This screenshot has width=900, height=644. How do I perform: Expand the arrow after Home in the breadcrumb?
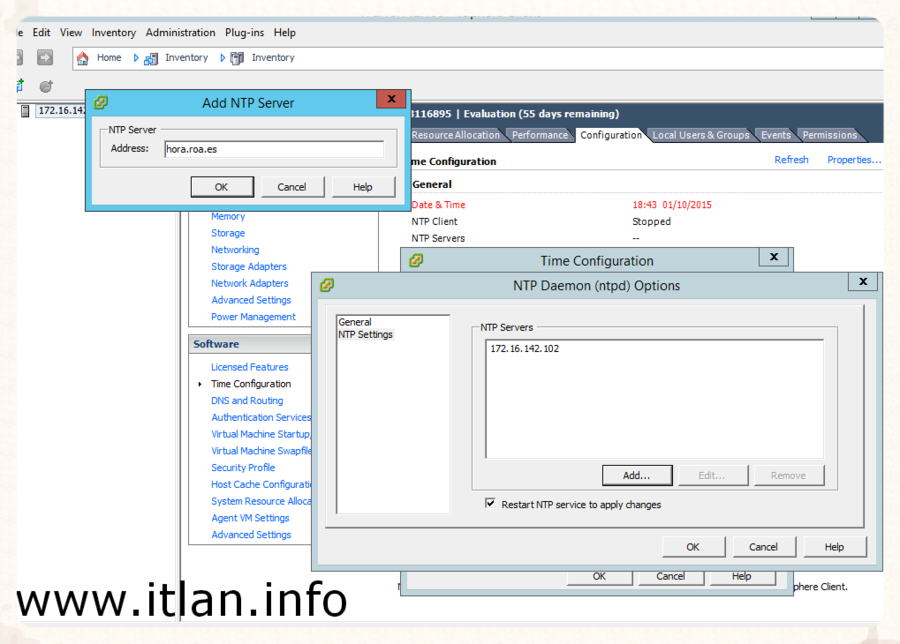(x=136, y=58)
